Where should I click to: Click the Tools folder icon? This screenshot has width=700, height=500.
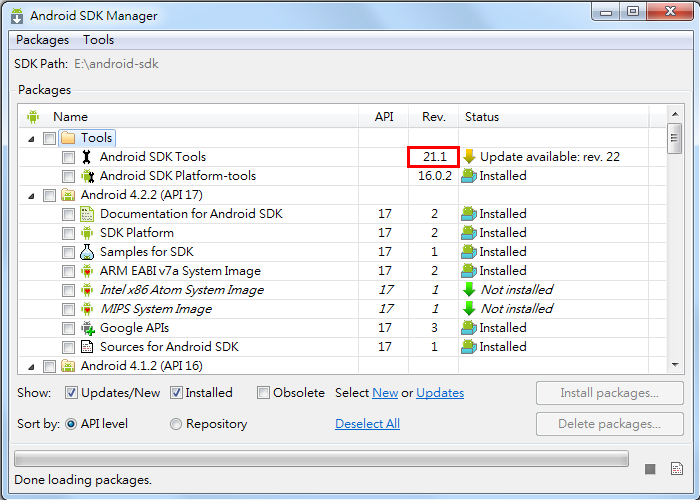pos(68,138)
